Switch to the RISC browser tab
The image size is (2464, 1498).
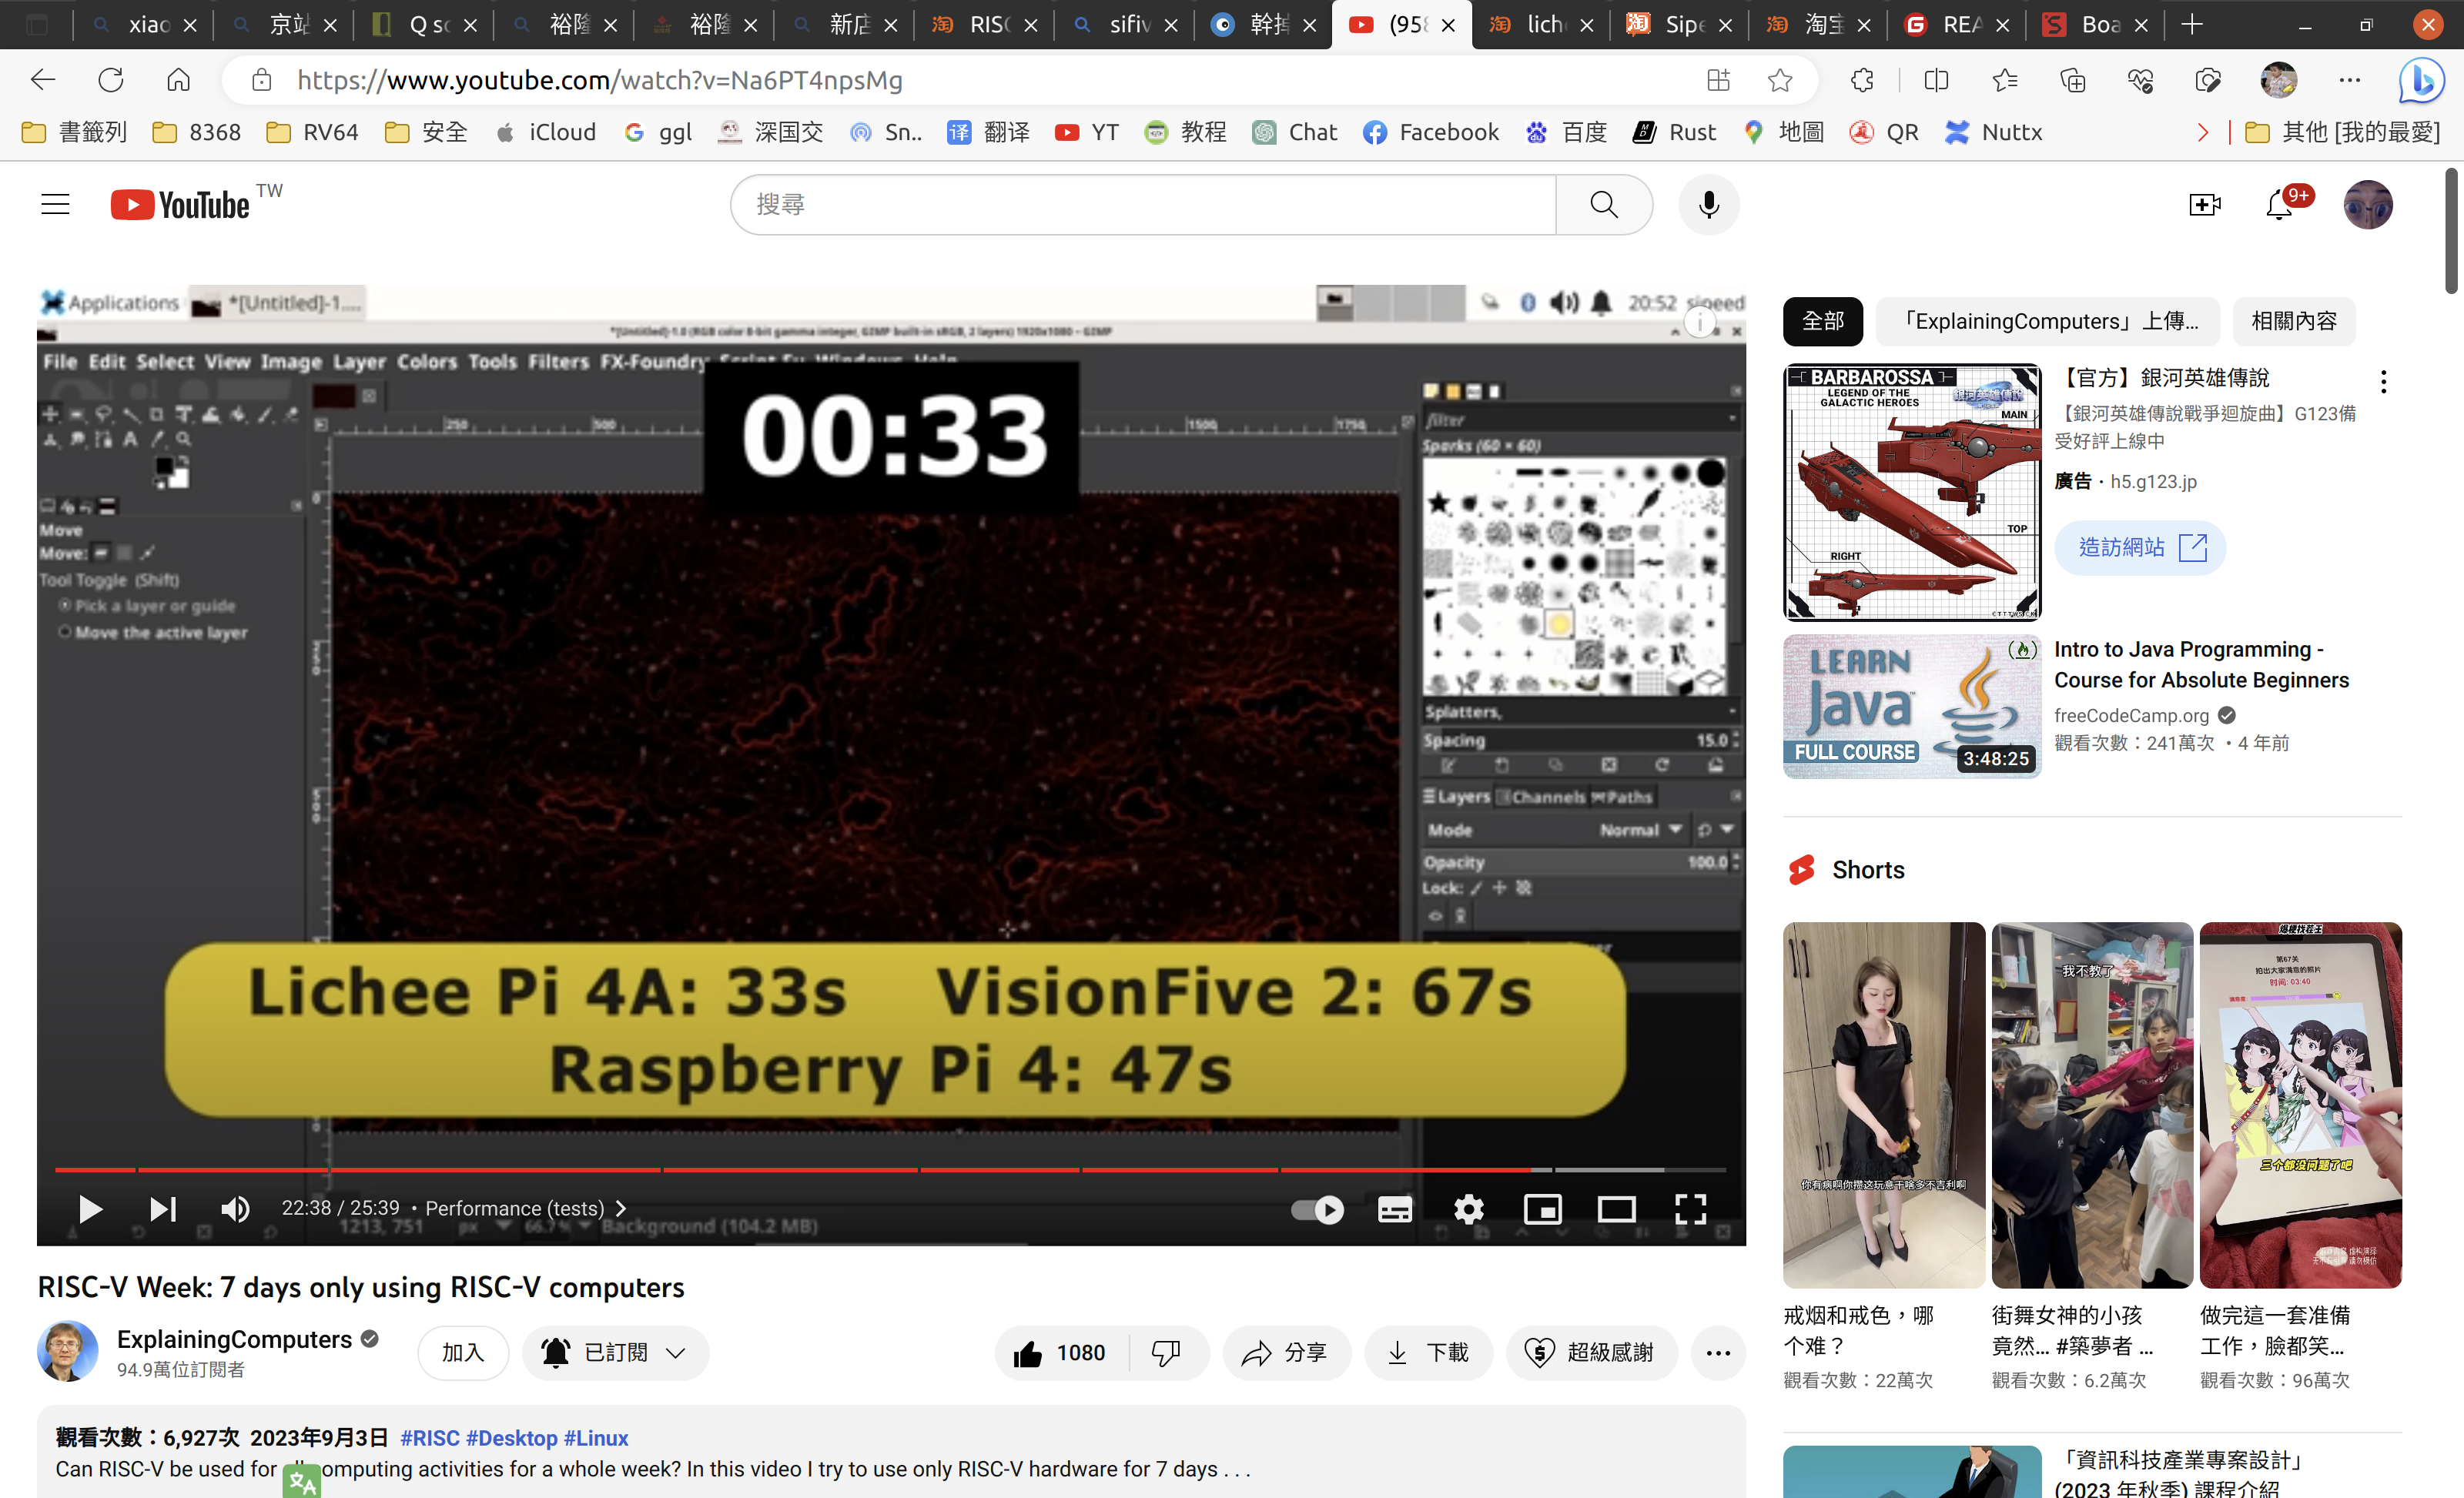tap(984, 25)
